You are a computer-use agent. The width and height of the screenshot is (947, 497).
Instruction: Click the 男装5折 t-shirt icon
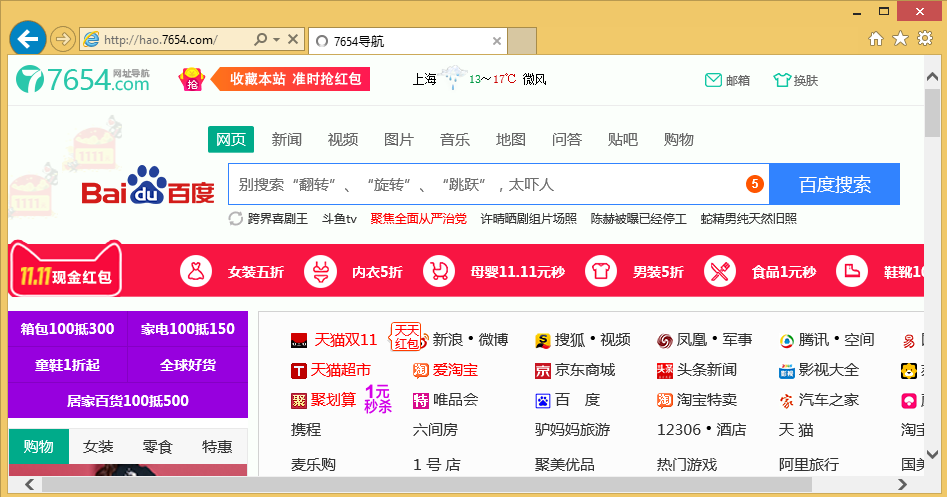click(x=601, y=272)
